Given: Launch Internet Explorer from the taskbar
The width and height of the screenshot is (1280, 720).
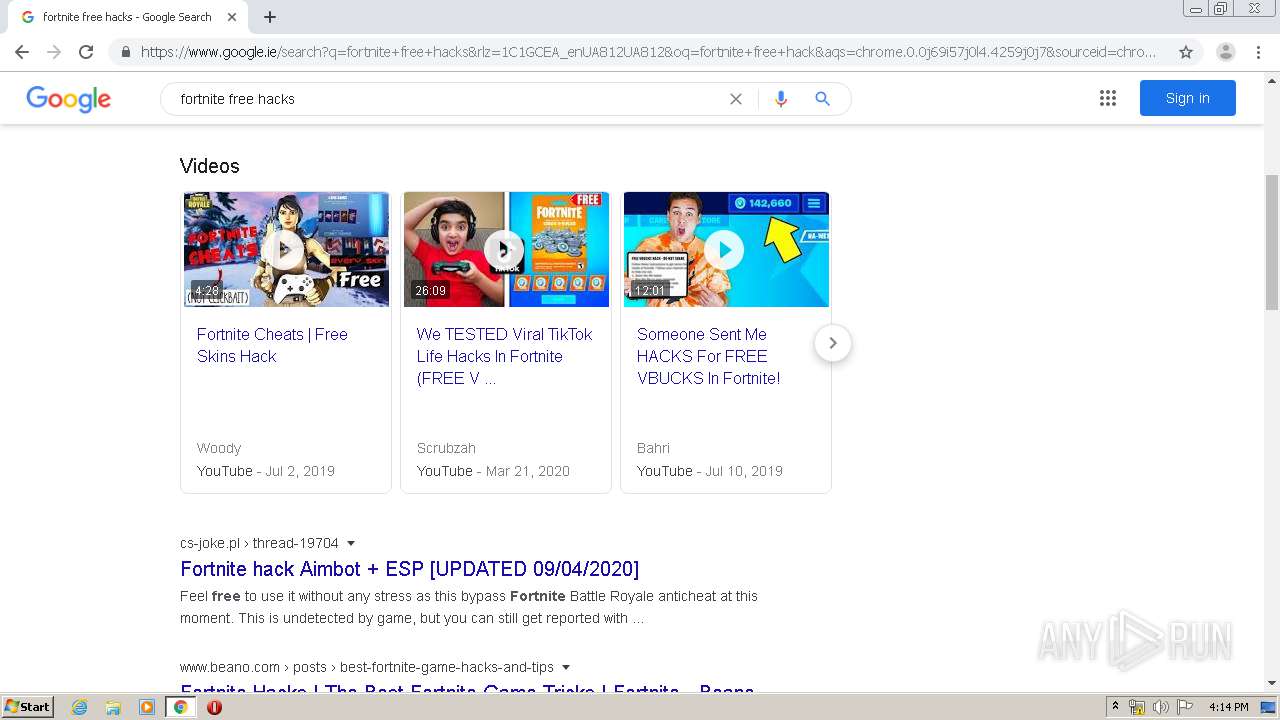Looking at the screenshot, I should pos(79,707).
